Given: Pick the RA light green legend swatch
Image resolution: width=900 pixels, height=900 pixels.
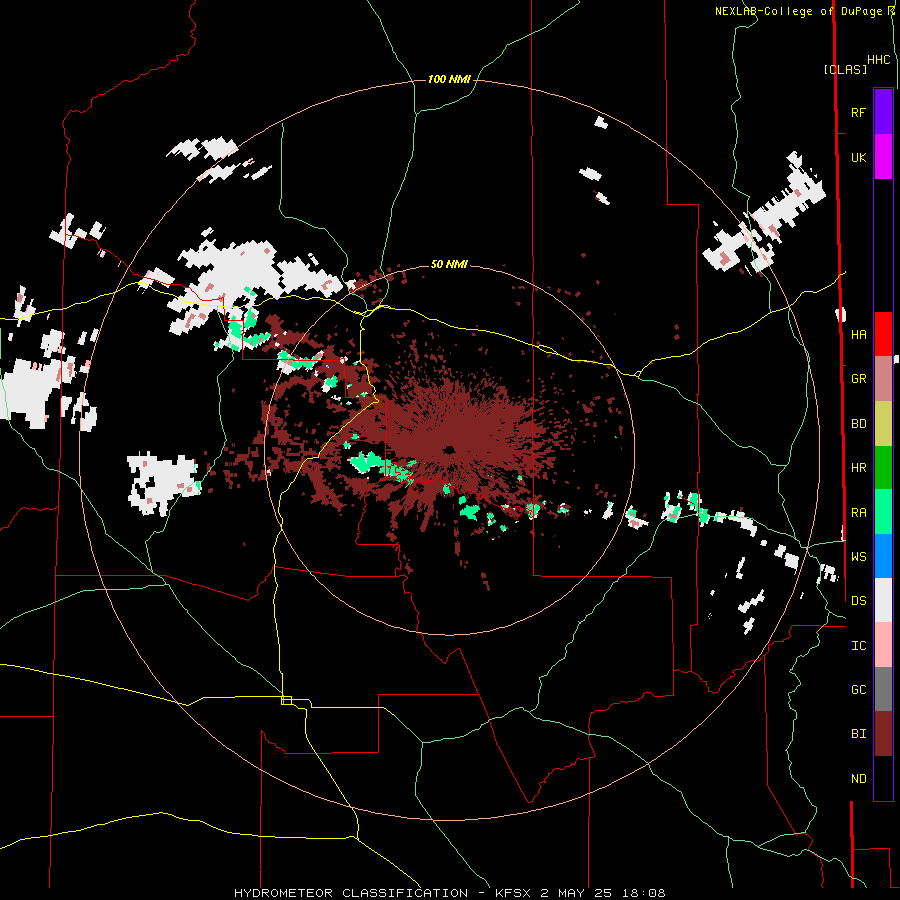Looking at the screenshot, I should coord(883,512).
